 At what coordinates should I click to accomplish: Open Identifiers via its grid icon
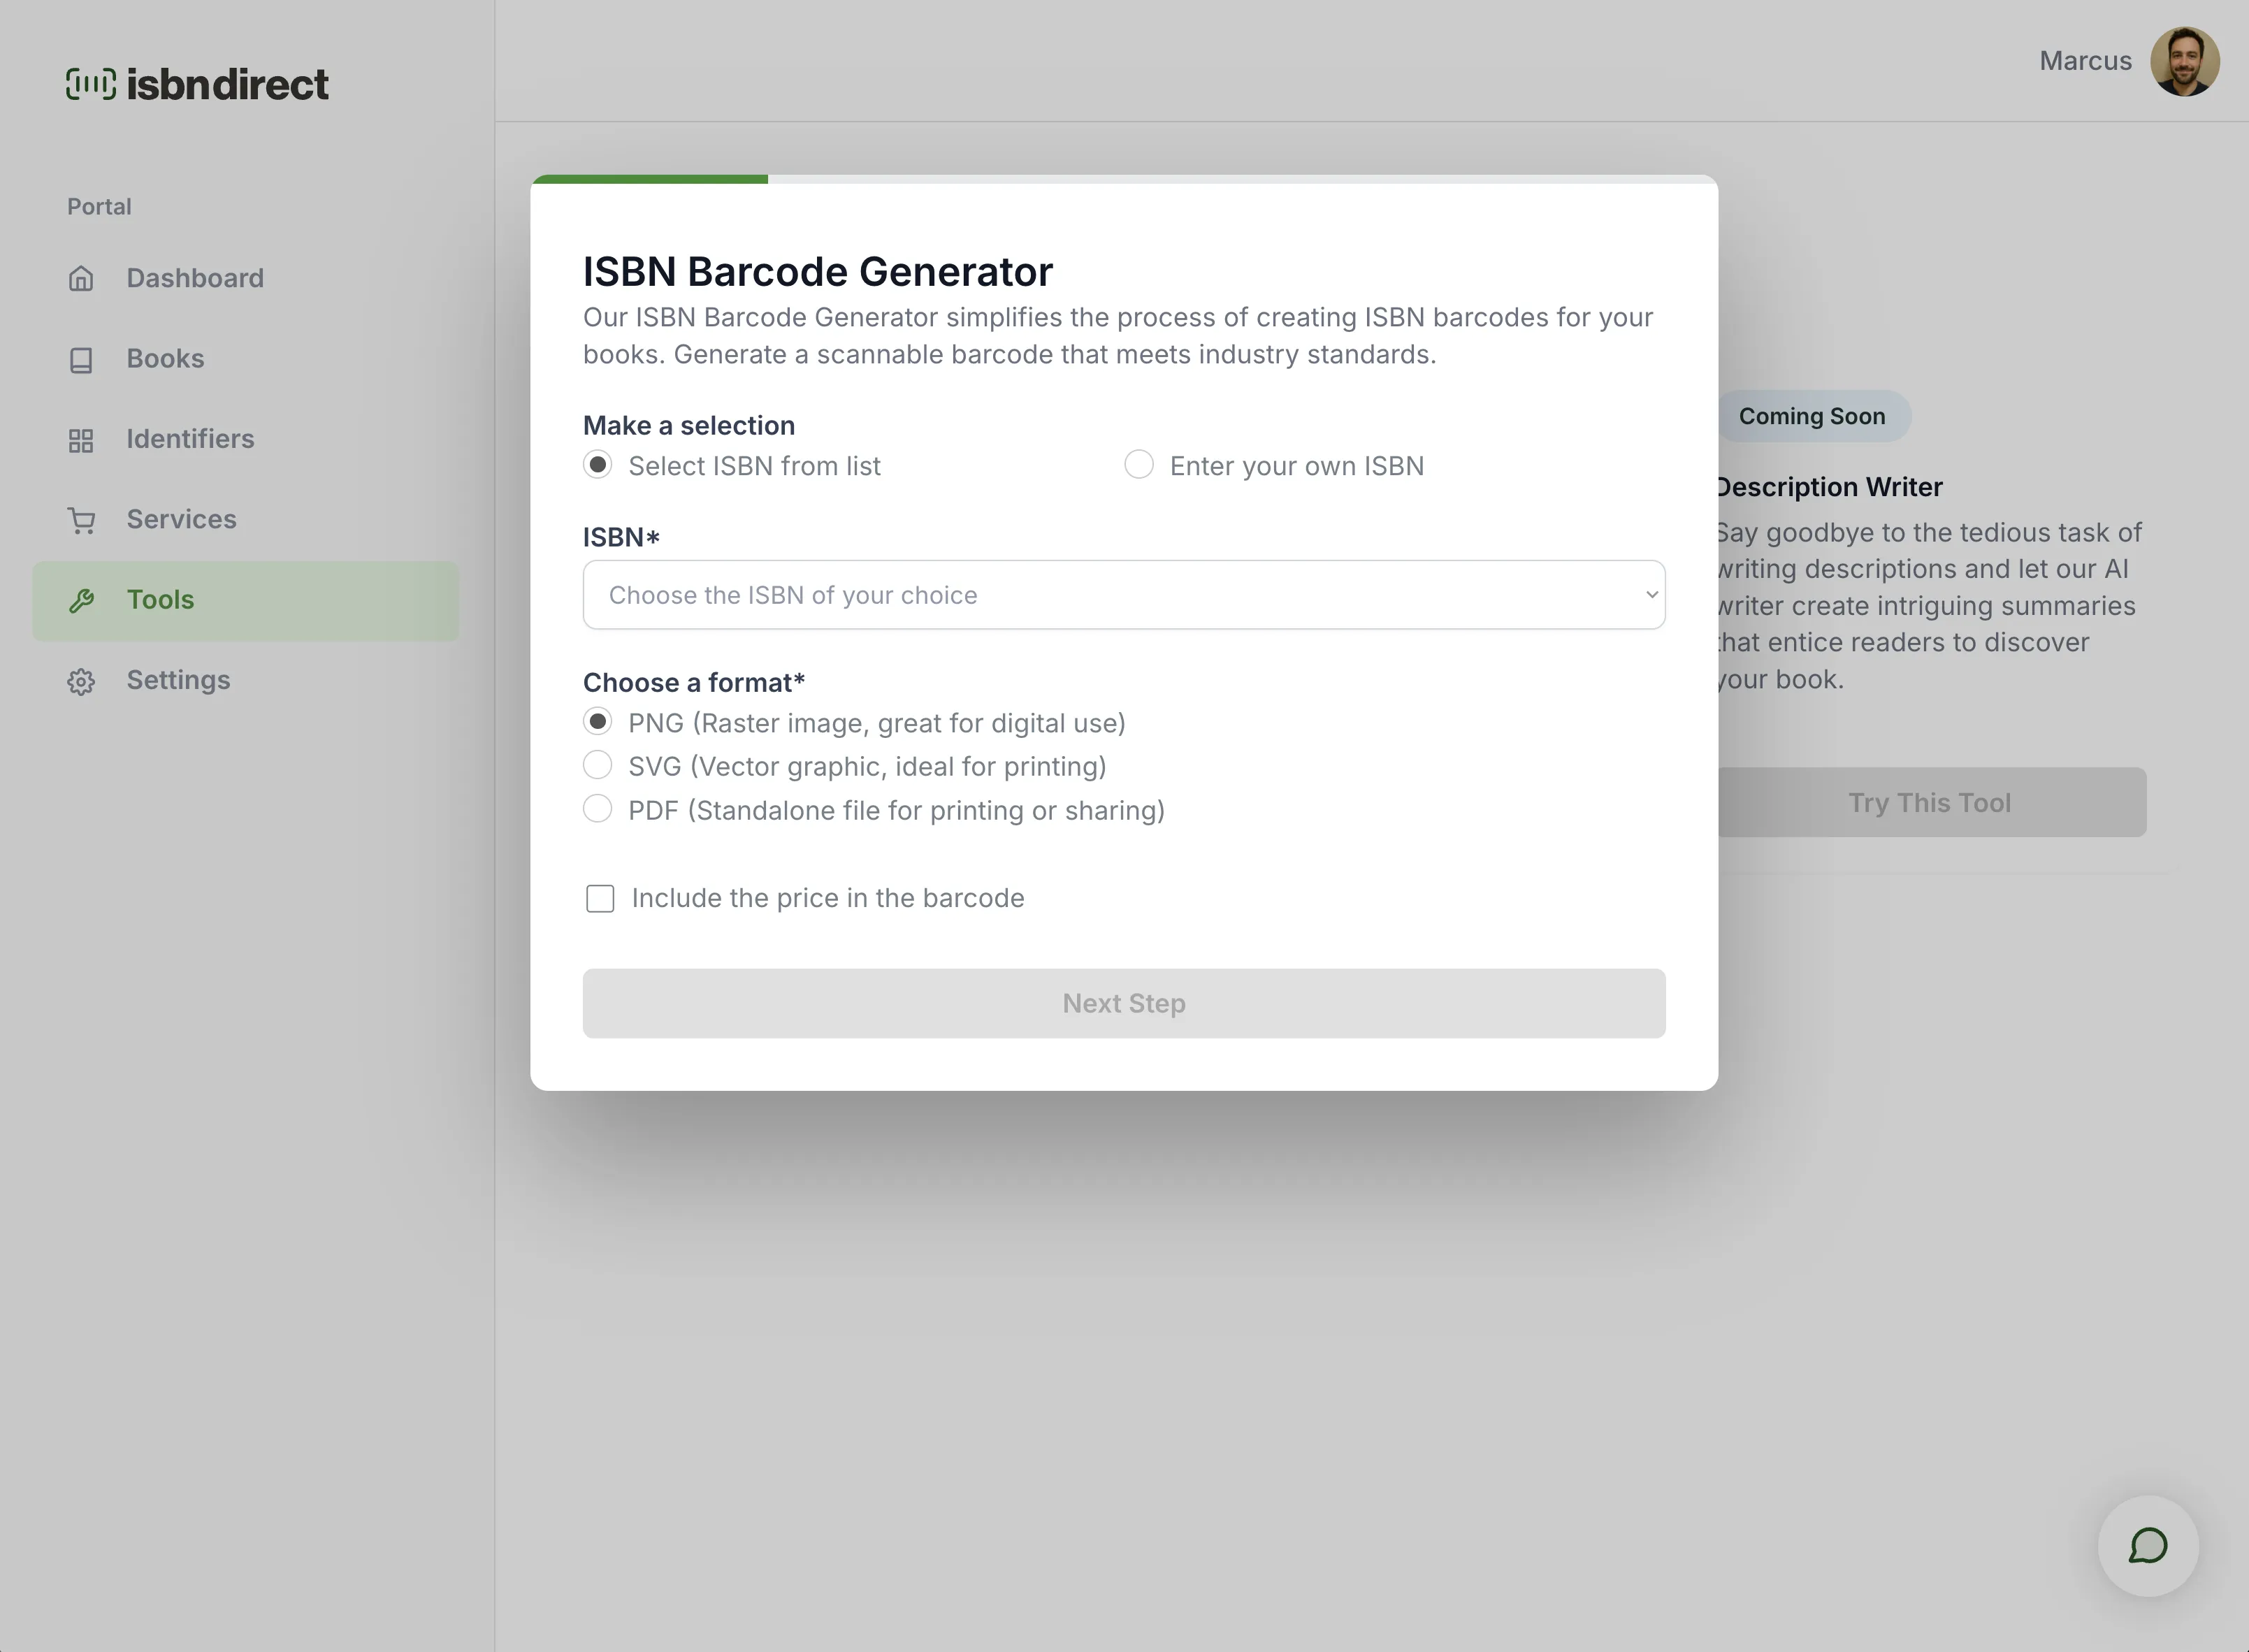coord(81,440)
